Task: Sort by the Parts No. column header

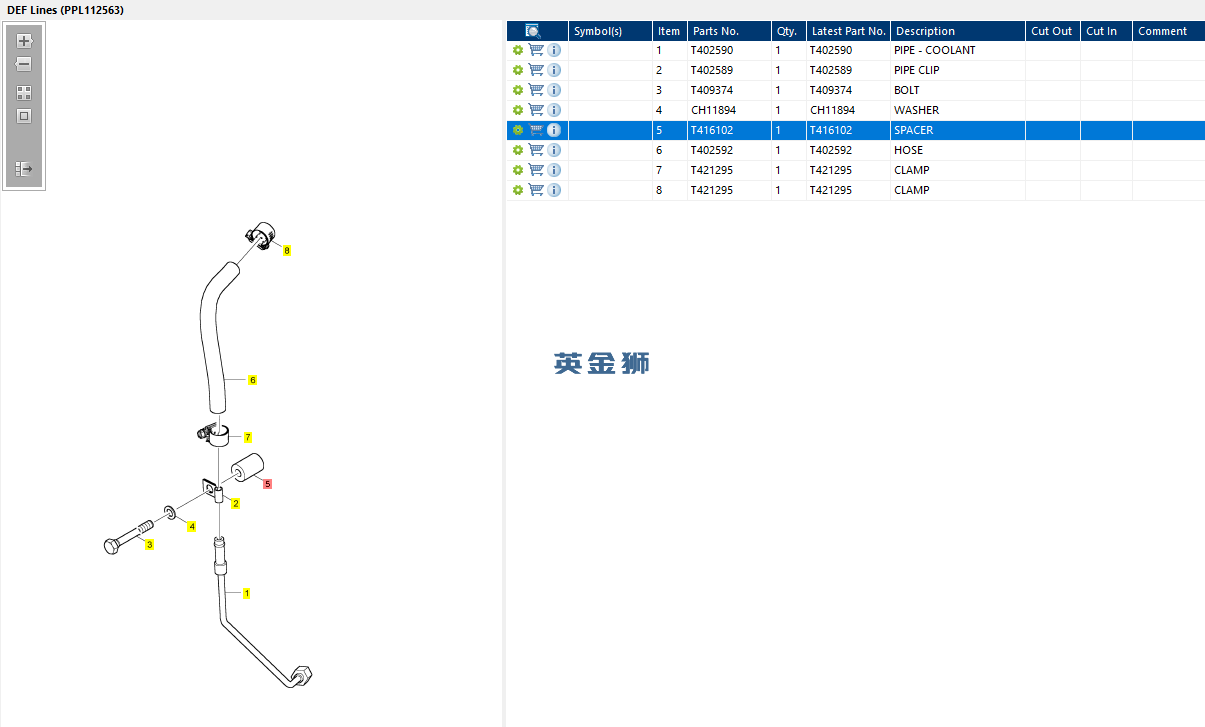Action: pyautogui.click(x=729, y=31)
